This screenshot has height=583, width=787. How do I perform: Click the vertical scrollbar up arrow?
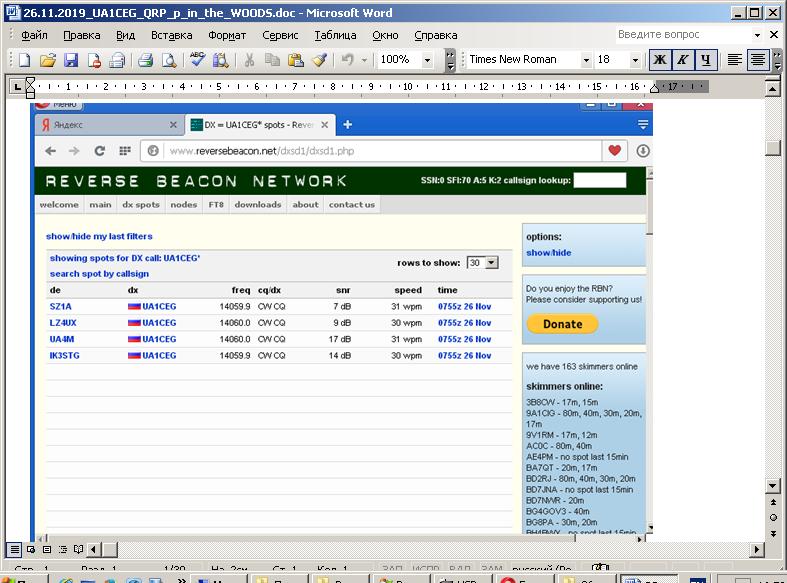tap(772, 89)
